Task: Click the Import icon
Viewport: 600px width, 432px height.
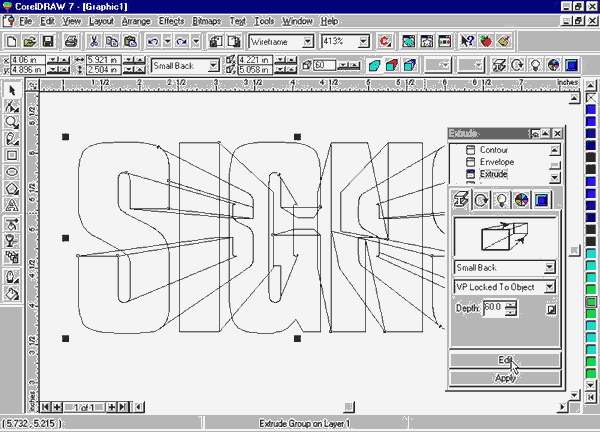Action: 215,41
